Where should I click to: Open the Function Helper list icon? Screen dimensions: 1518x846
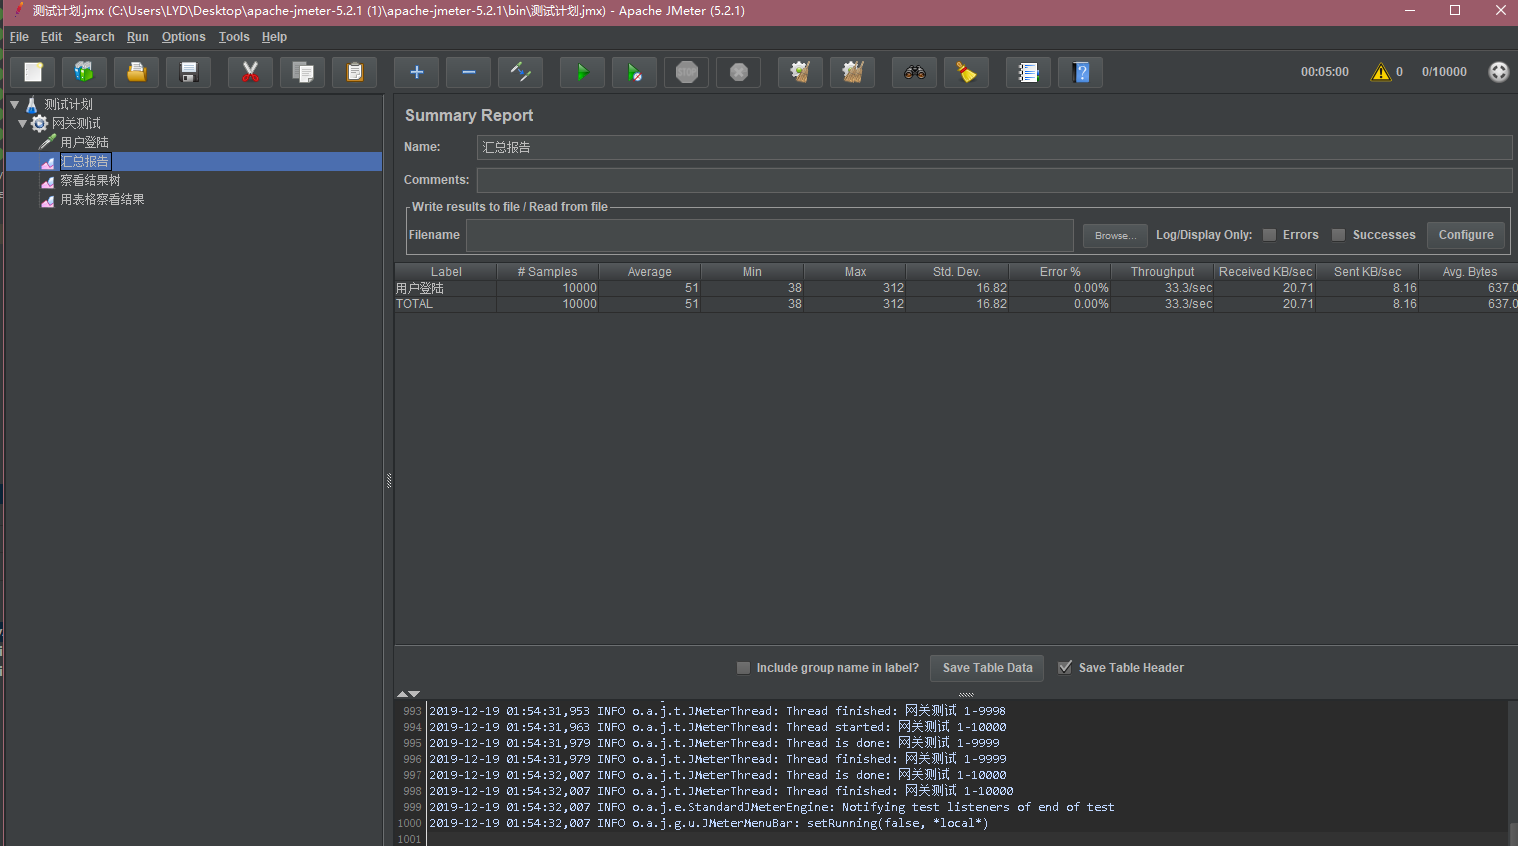pyautogui.click(x=1028, y=72)
